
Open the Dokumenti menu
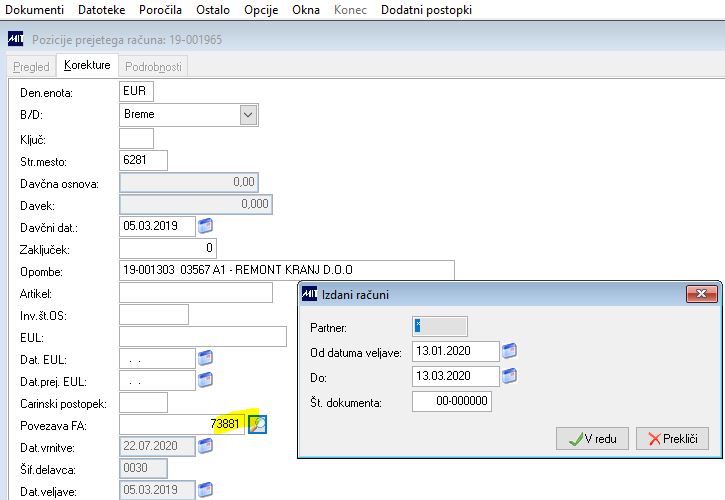[x=34, y=10]
